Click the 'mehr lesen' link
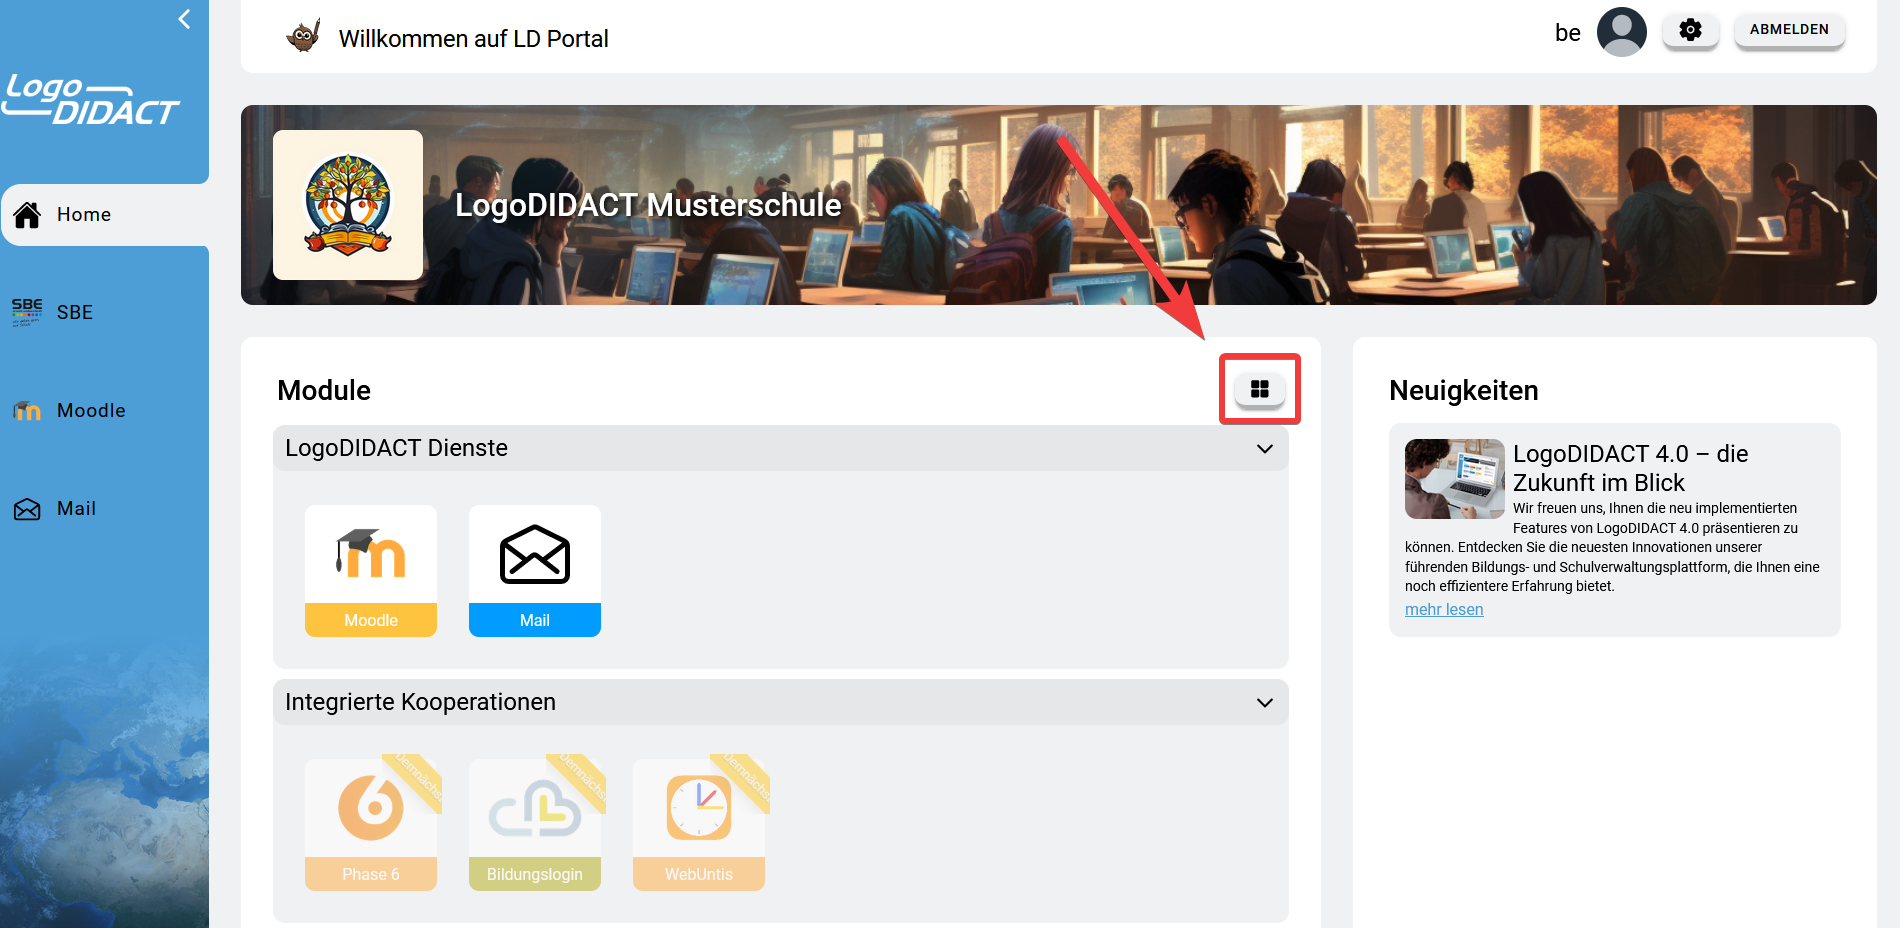This screenshot has width=1900, height=928. point(1444,610)
